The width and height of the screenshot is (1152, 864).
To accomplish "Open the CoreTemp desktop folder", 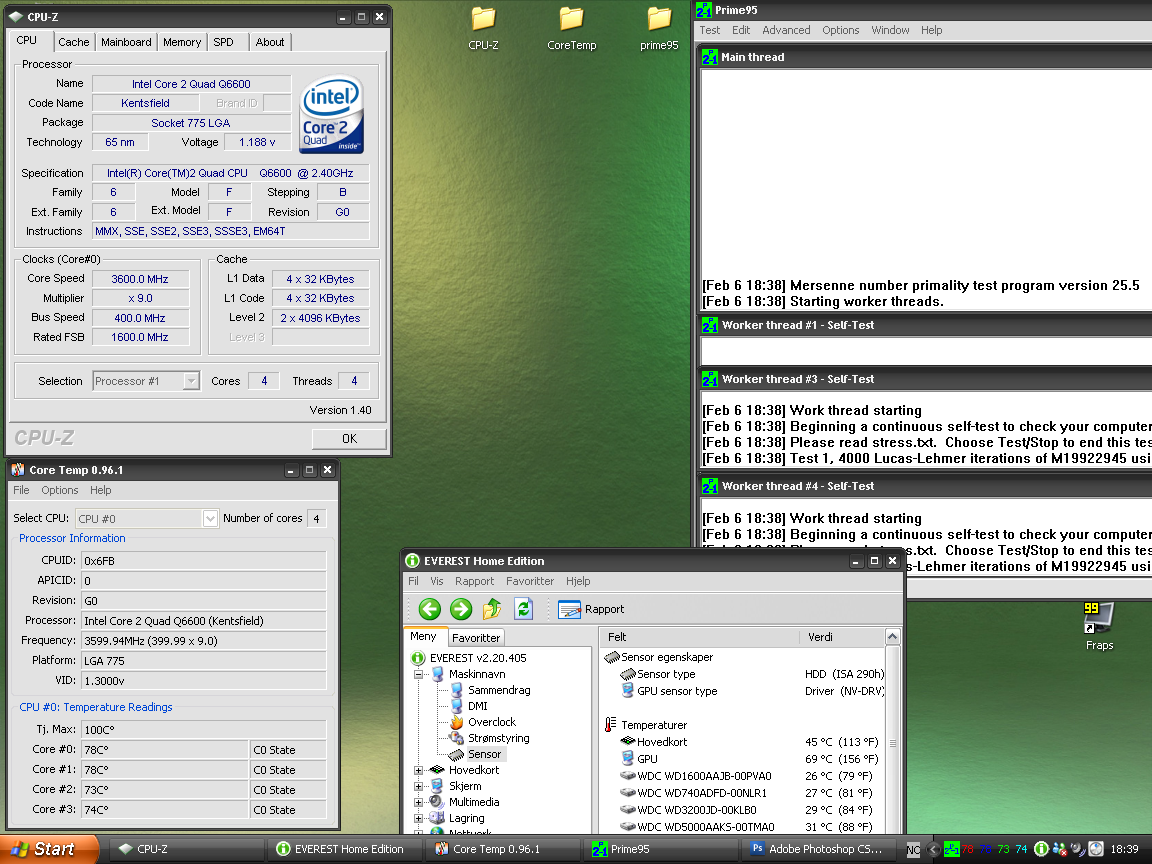I will tap(572, 29).
